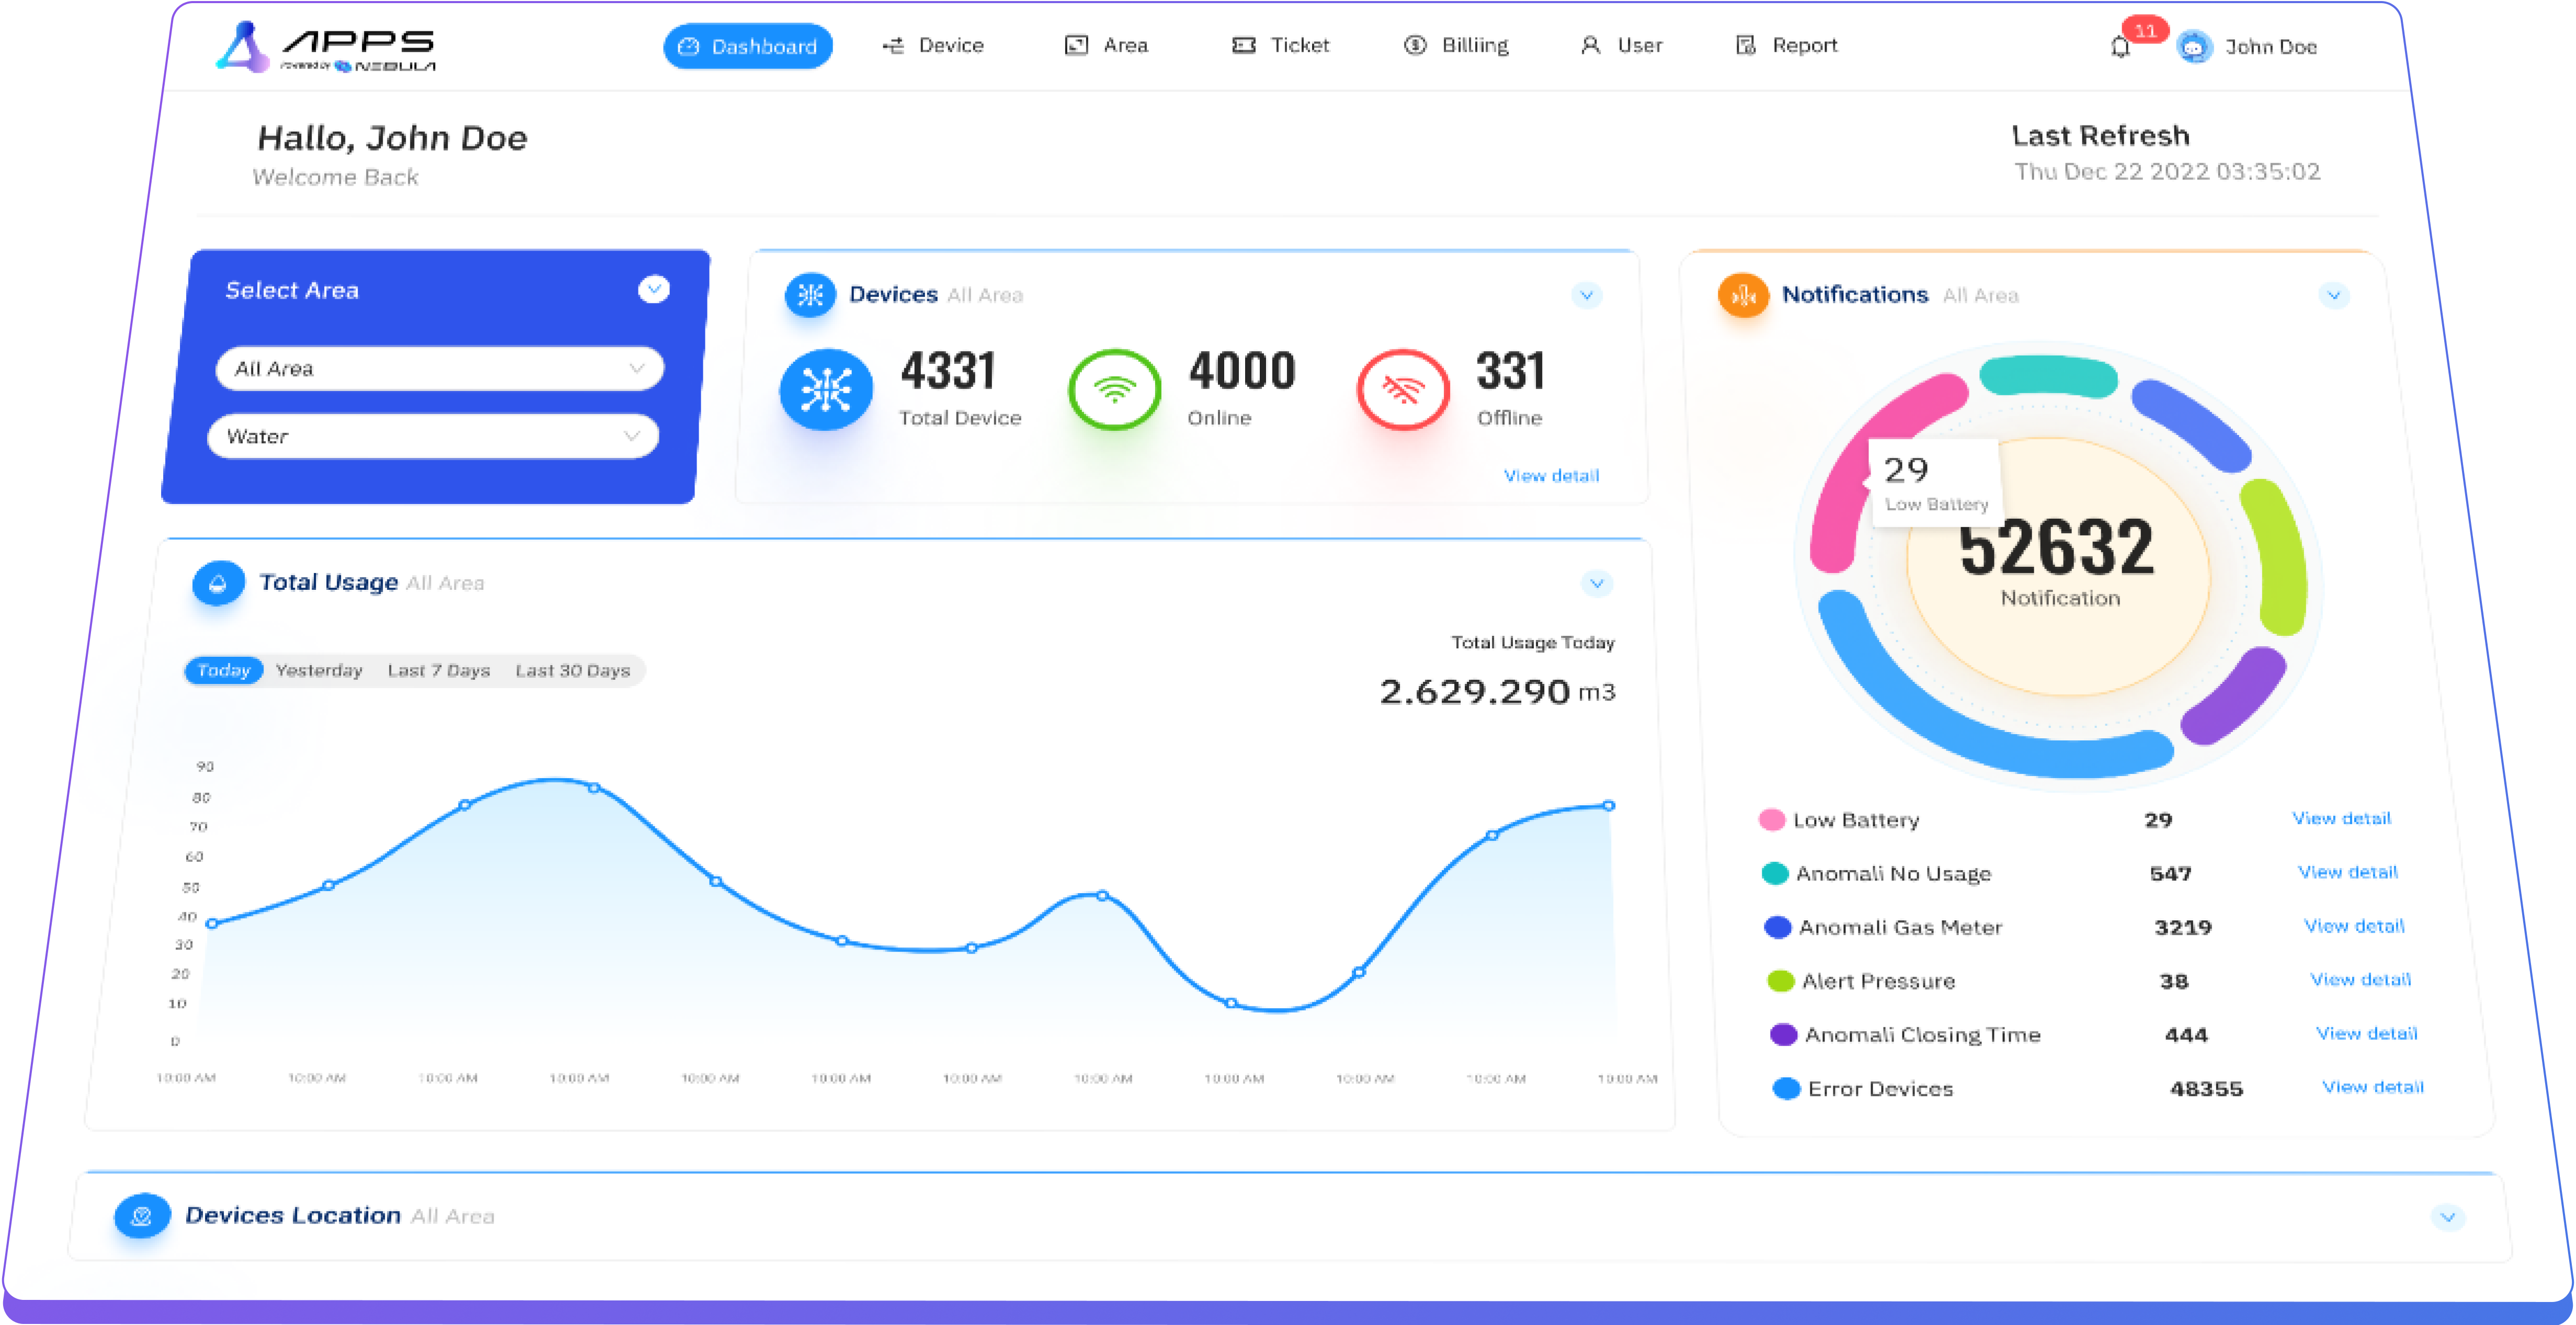Select the Today usage filter

click(x=224, y=670)
